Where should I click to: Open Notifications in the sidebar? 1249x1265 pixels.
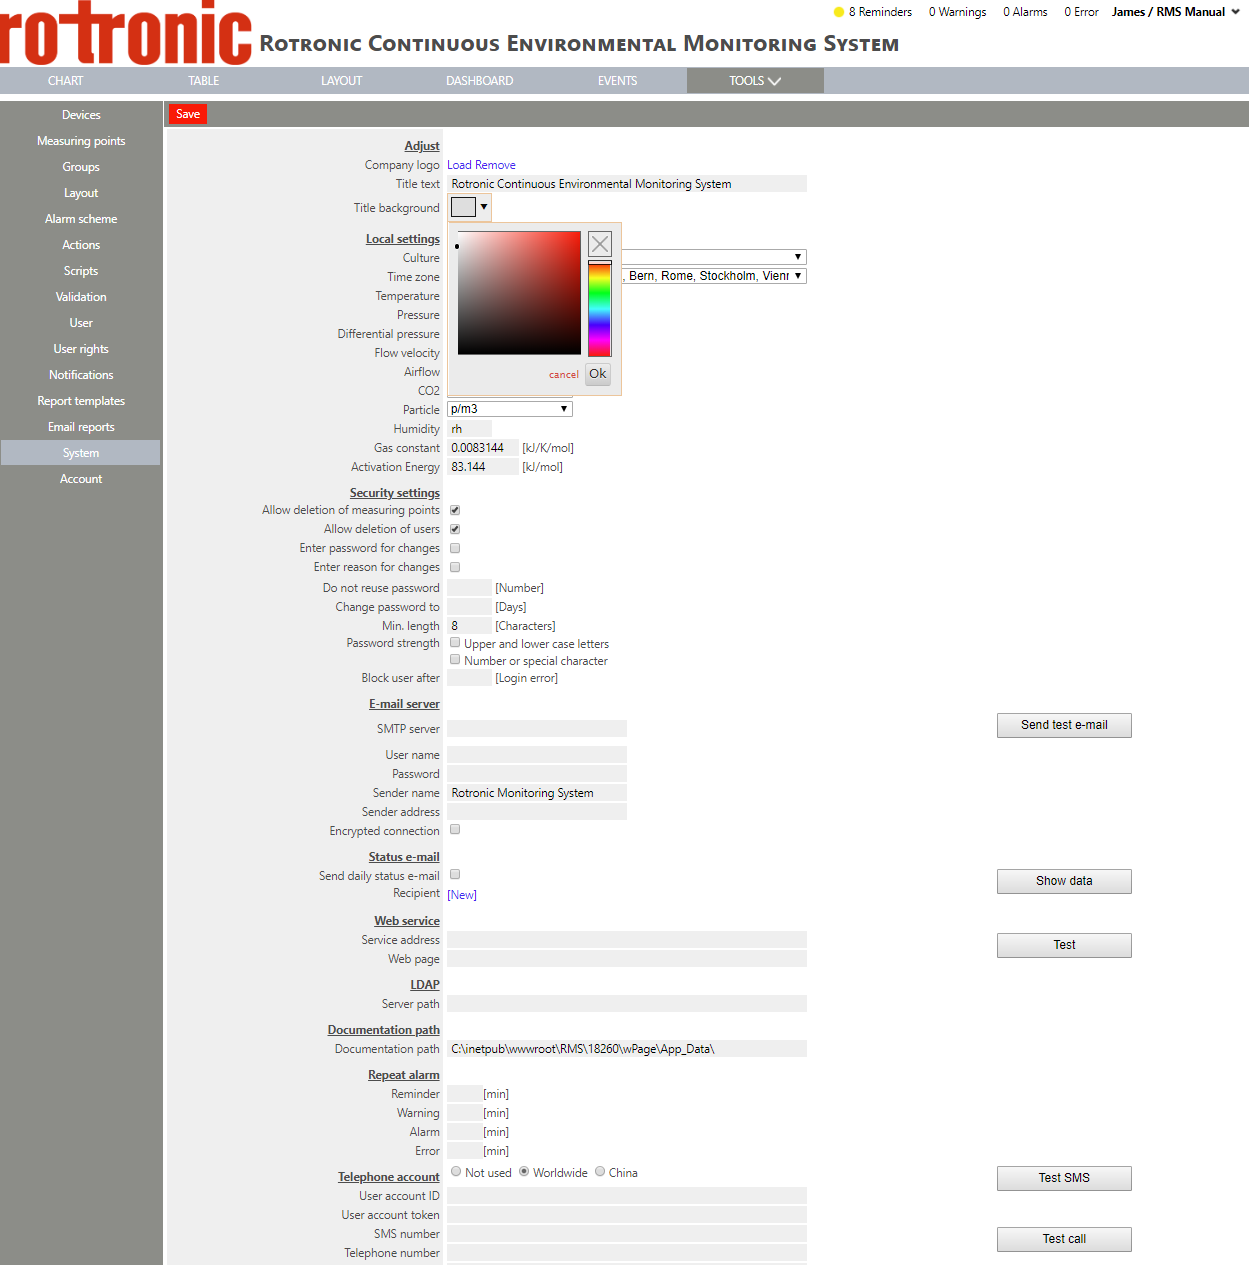[81, 375]
